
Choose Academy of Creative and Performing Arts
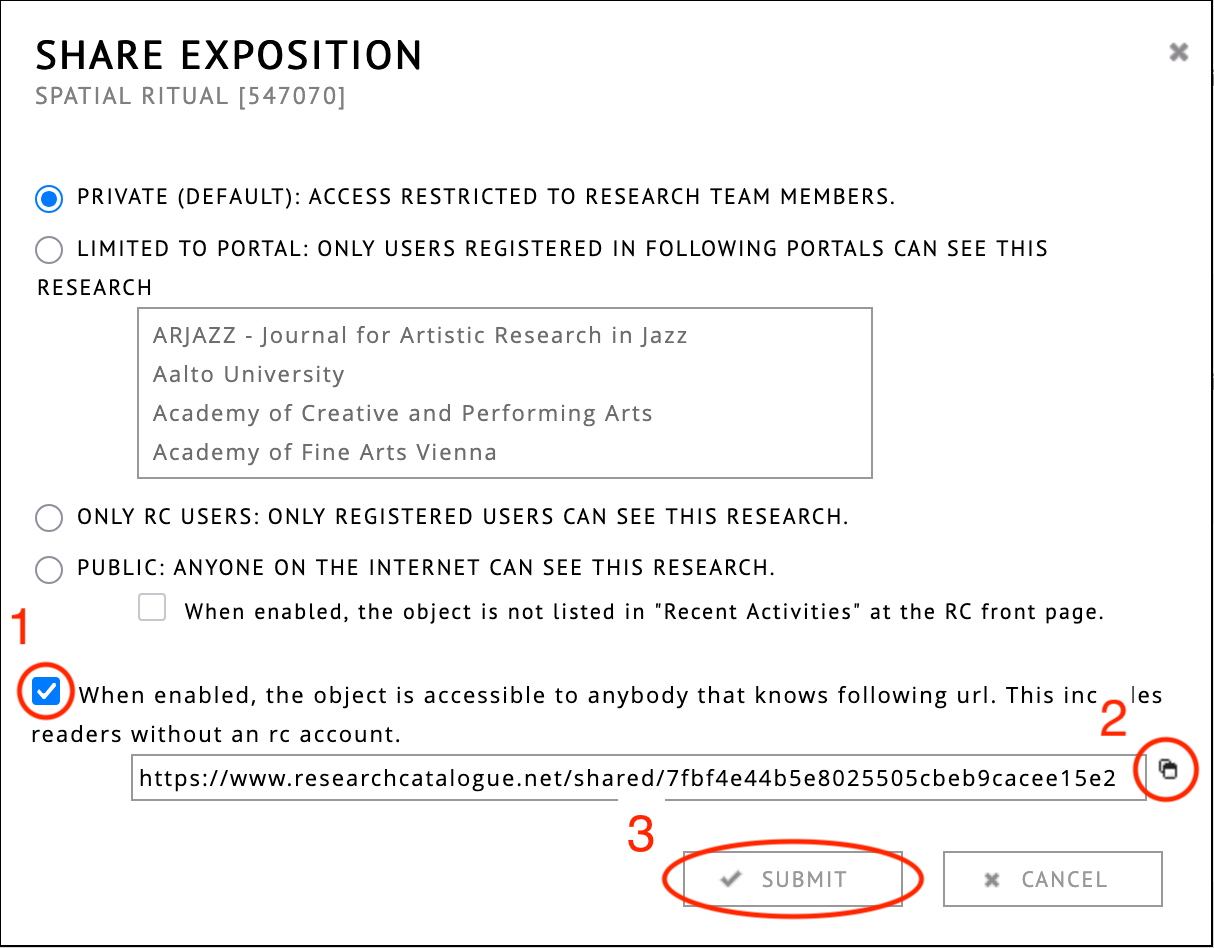coord(402,413)
